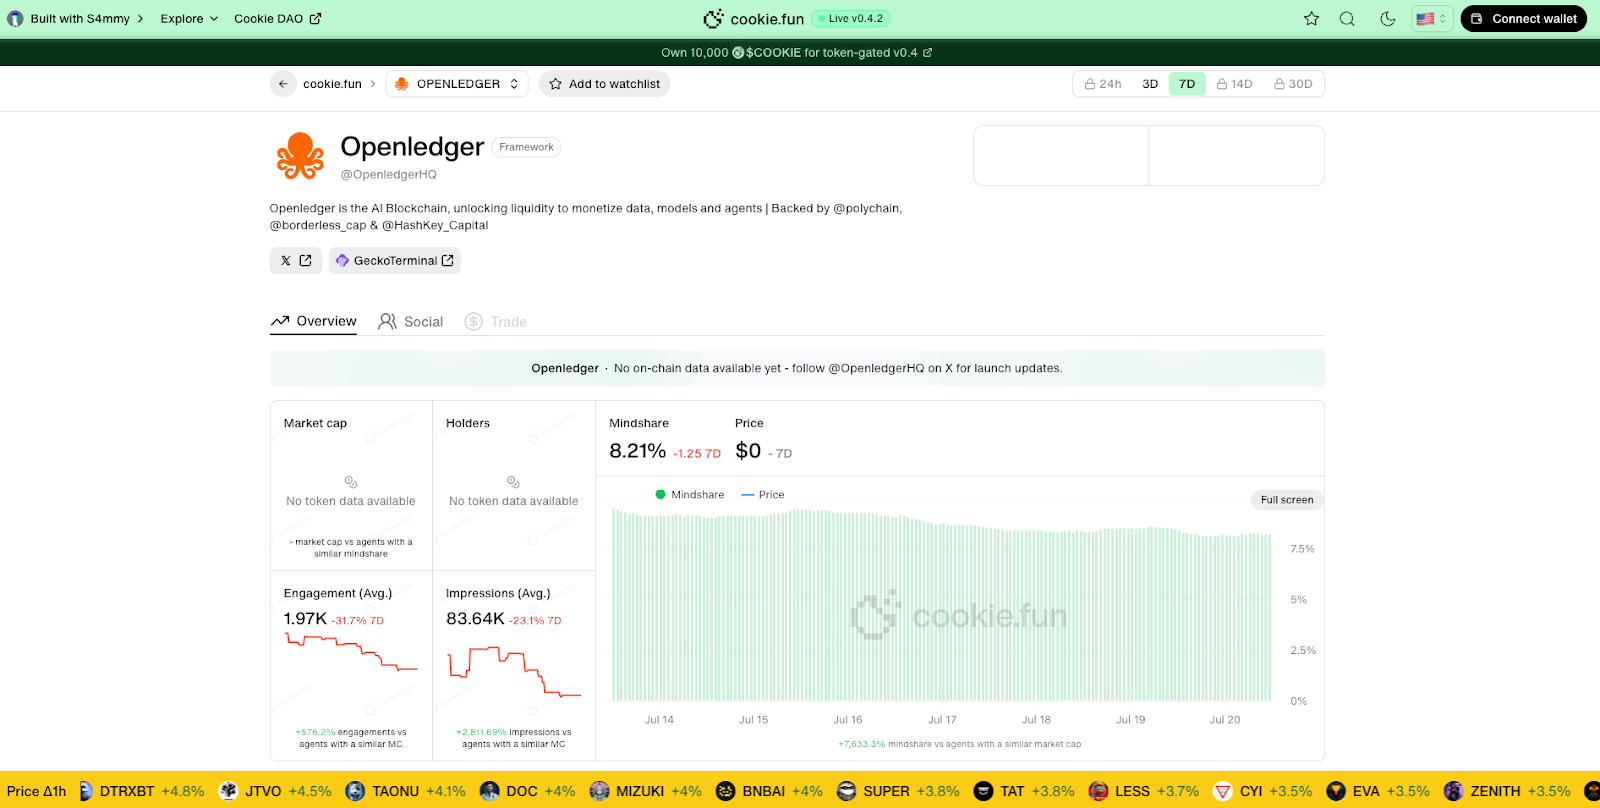Viewport: 1600px width, 808px height.
Task: Click the -1.25 7D mindshare change
Action: tap(697, 454)
